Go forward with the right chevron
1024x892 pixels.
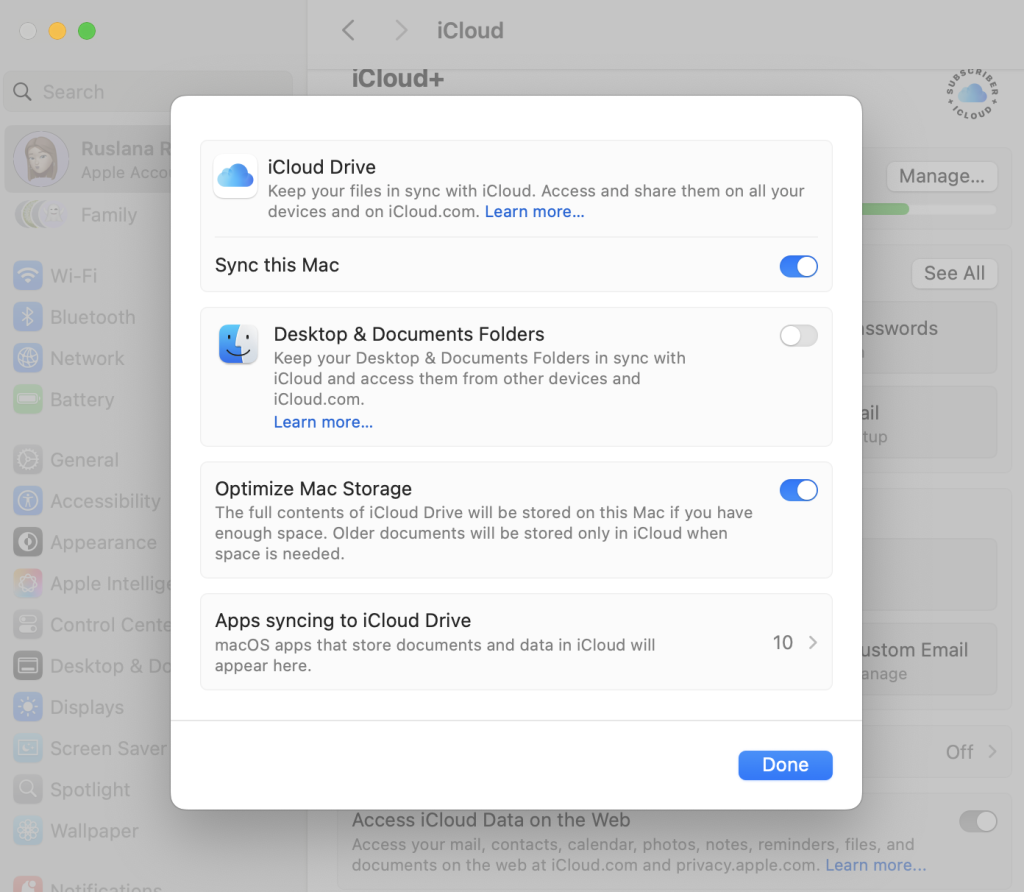point(401,30)
